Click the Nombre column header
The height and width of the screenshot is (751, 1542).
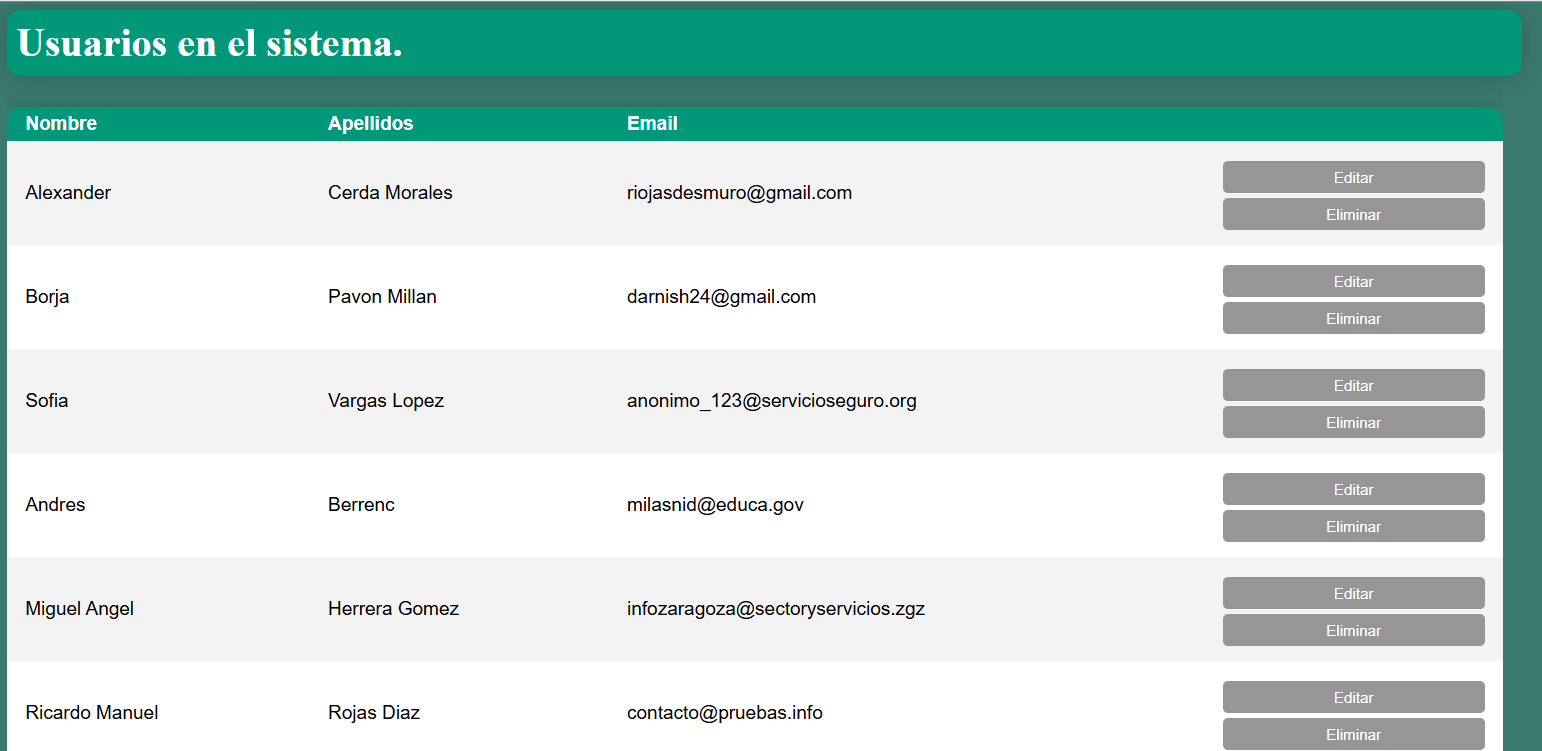[61, 123]
